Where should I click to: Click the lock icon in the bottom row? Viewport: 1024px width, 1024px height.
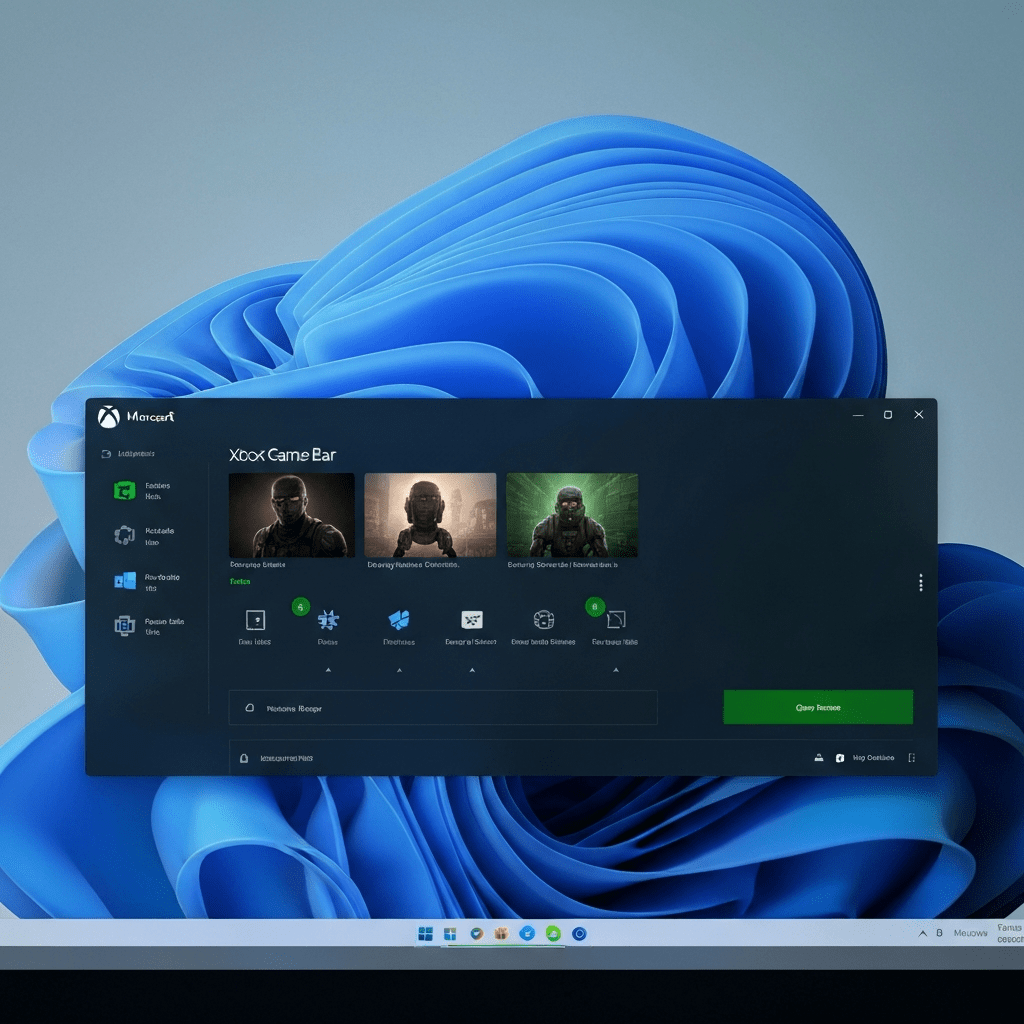(x=244, y=758)
